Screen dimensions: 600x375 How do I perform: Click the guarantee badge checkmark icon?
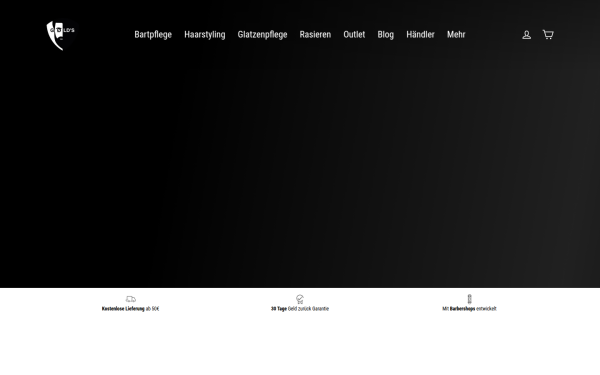click(x=300, y=299)
